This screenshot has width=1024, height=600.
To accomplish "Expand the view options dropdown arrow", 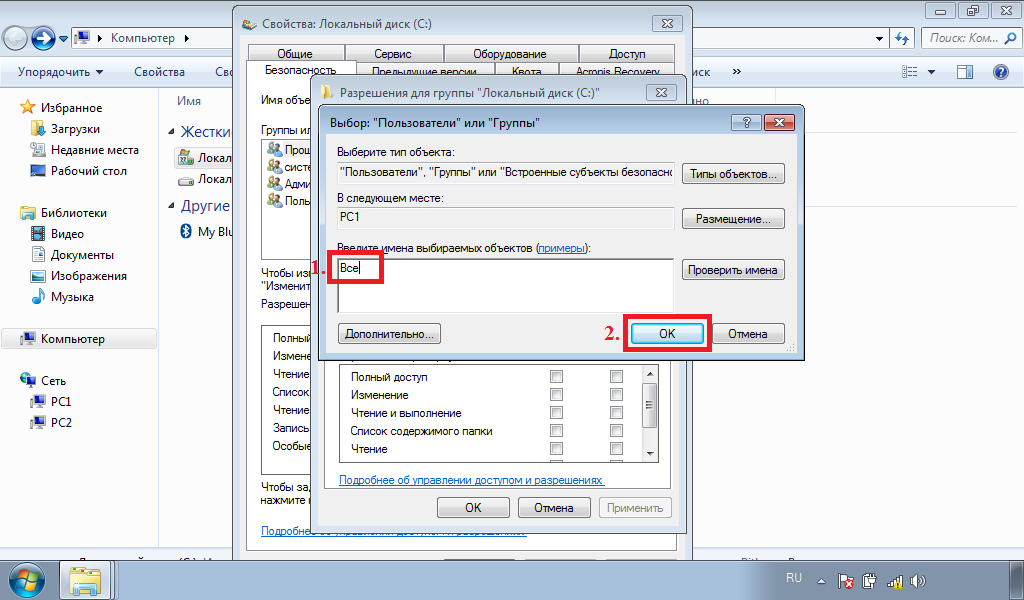I will tap(931, 72).
